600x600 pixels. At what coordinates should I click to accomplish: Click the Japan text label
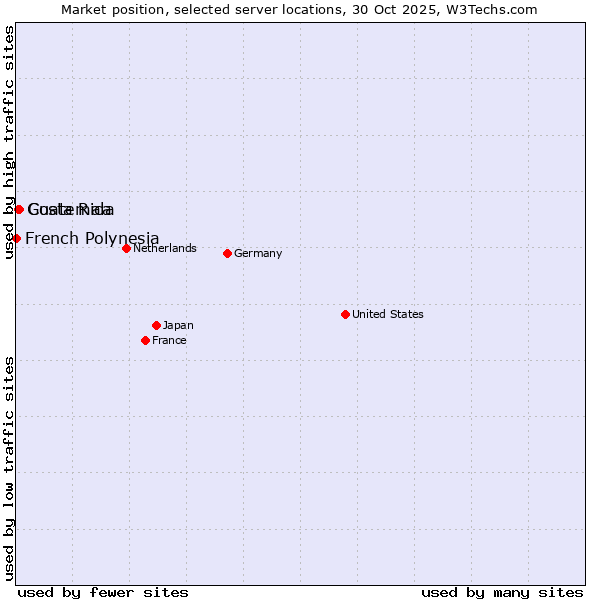coord(178,325)
